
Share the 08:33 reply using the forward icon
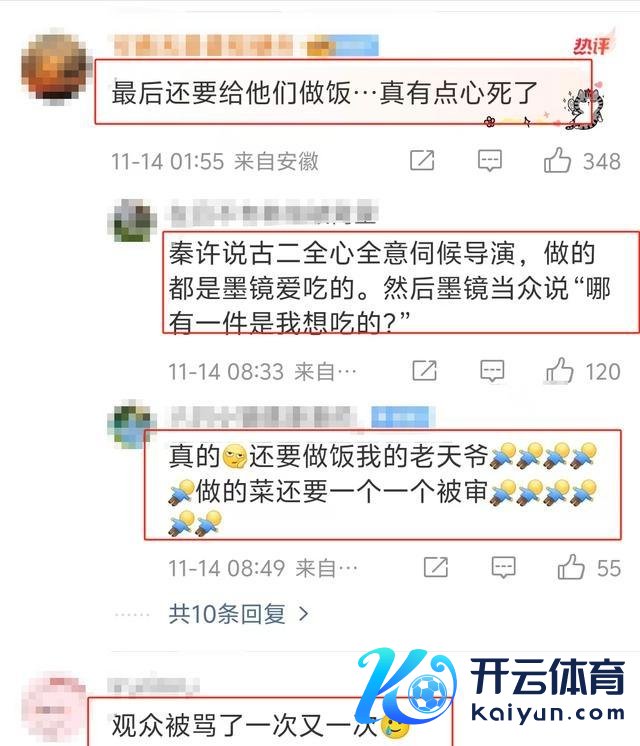tap(424, 371)
